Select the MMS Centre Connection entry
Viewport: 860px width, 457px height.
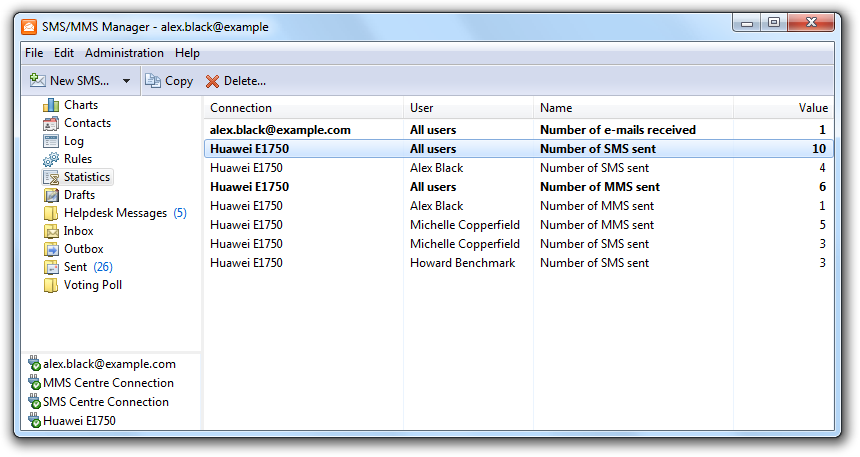[x=108, y=383]
